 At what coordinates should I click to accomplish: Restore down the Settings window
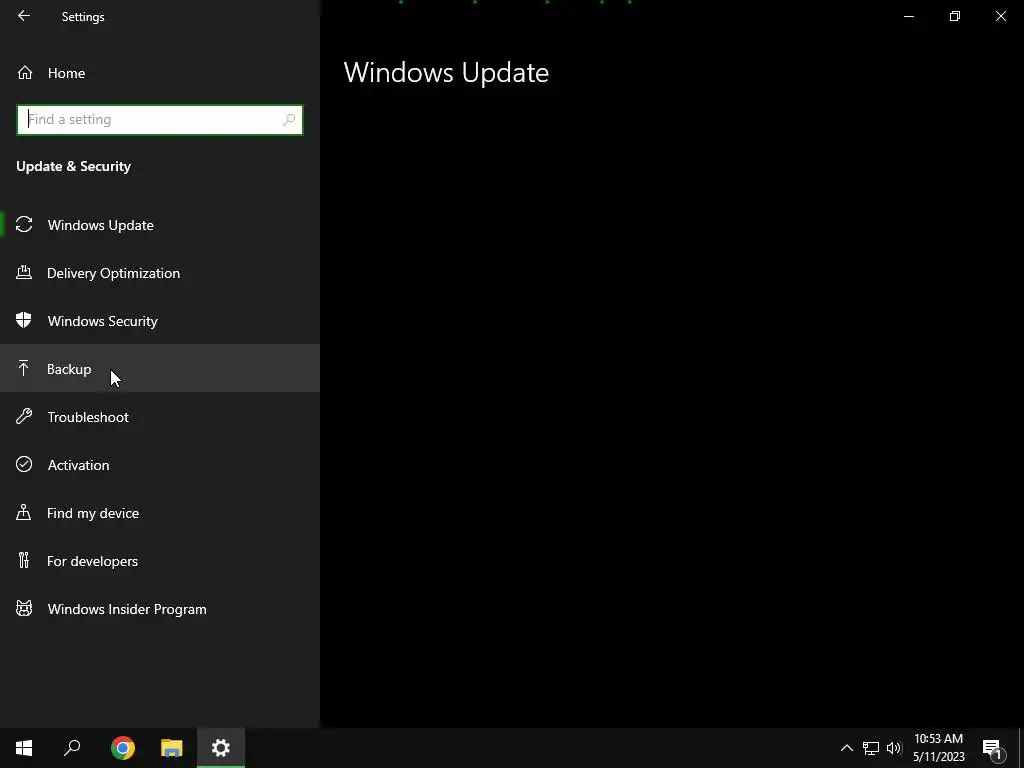955,16
